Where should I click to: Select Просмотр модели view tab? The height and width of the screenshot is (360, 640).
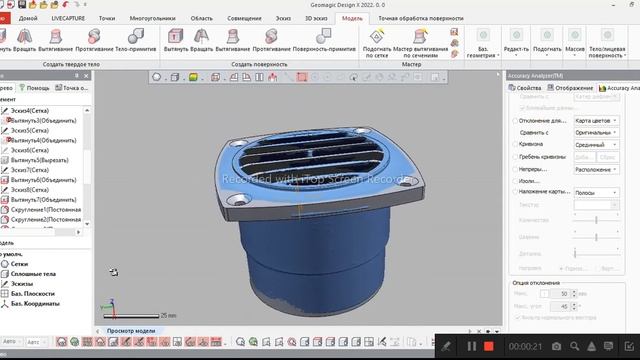(x=131, y=331)
